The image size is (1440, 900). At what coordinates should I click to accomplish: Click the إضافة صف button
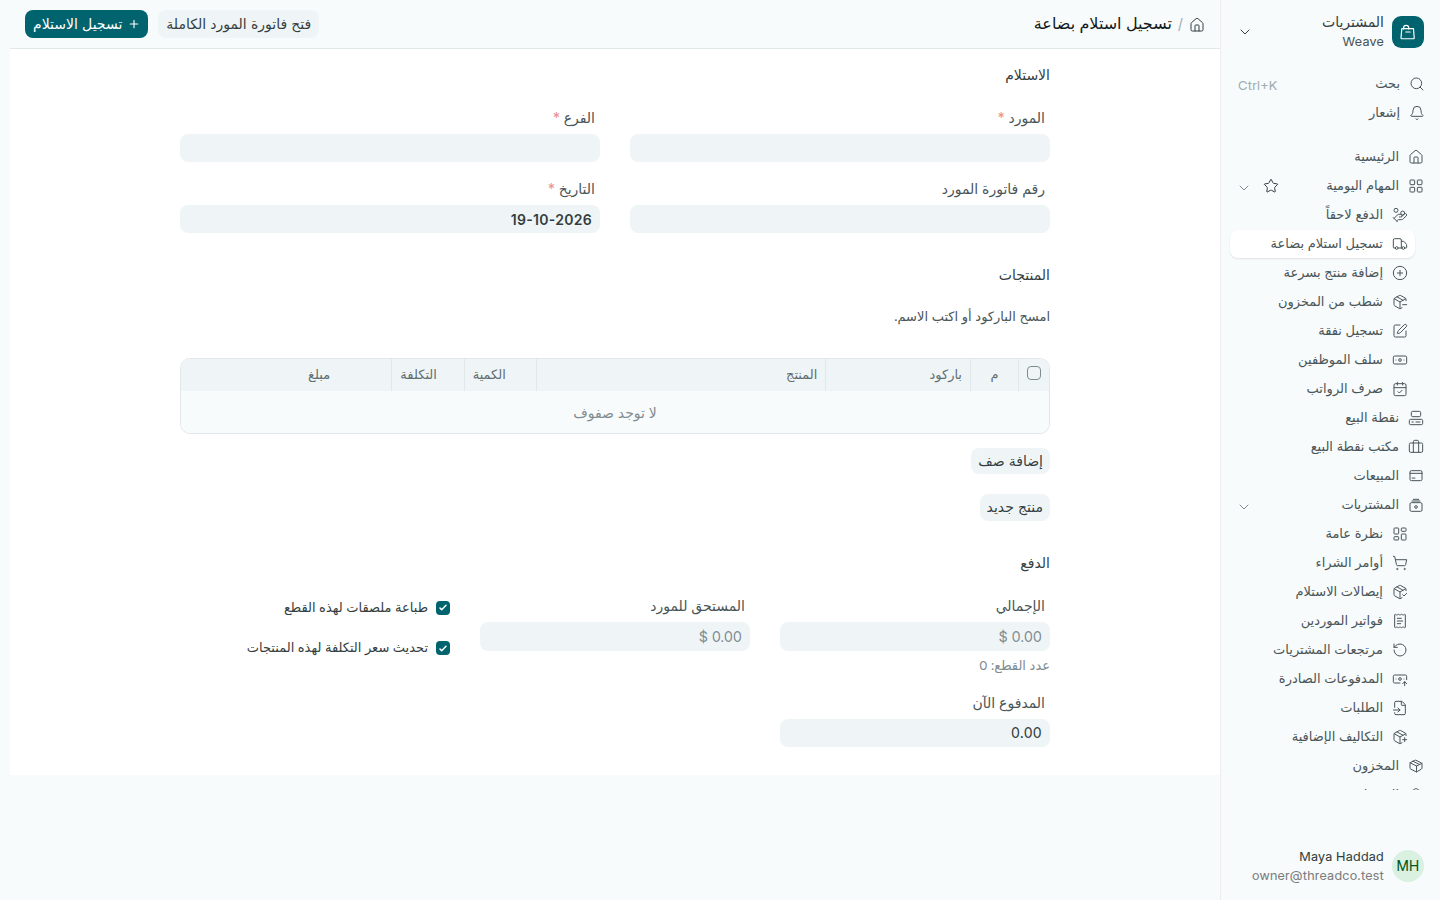[x=1011, y=461]
